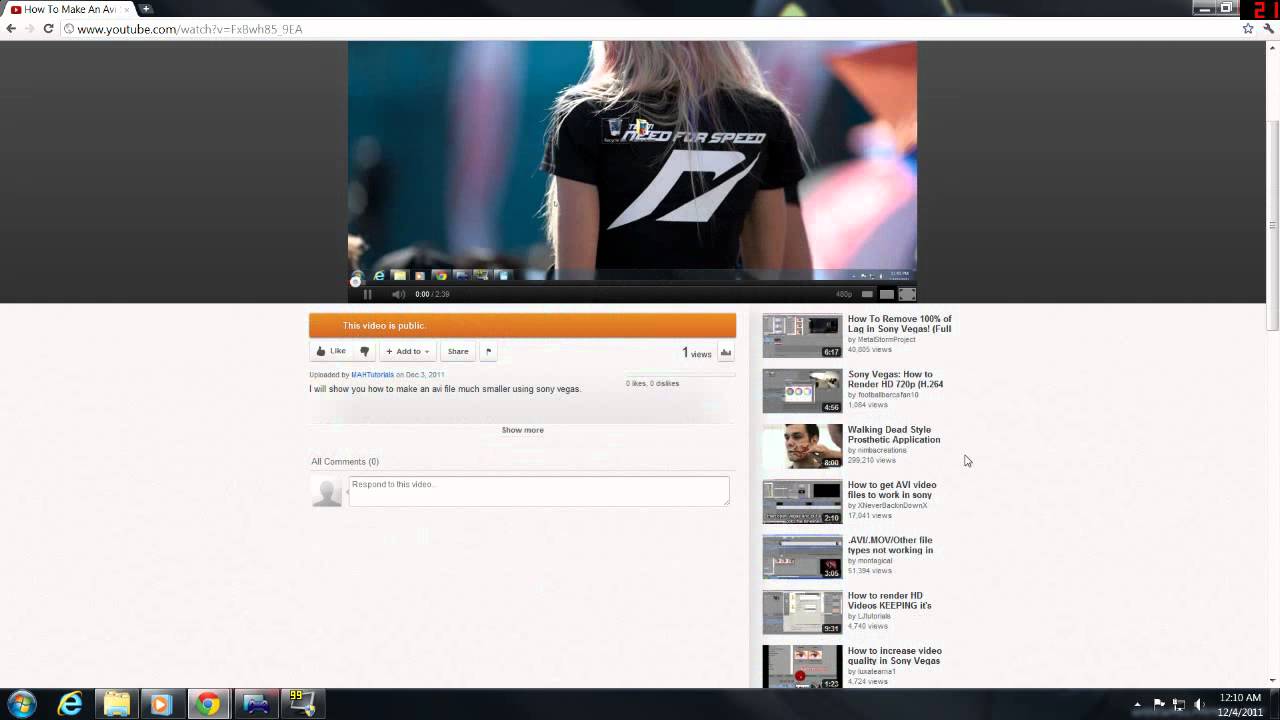Open network status tray icon
This screenshot has height=720, width=1280.
tap(1179, 705)
